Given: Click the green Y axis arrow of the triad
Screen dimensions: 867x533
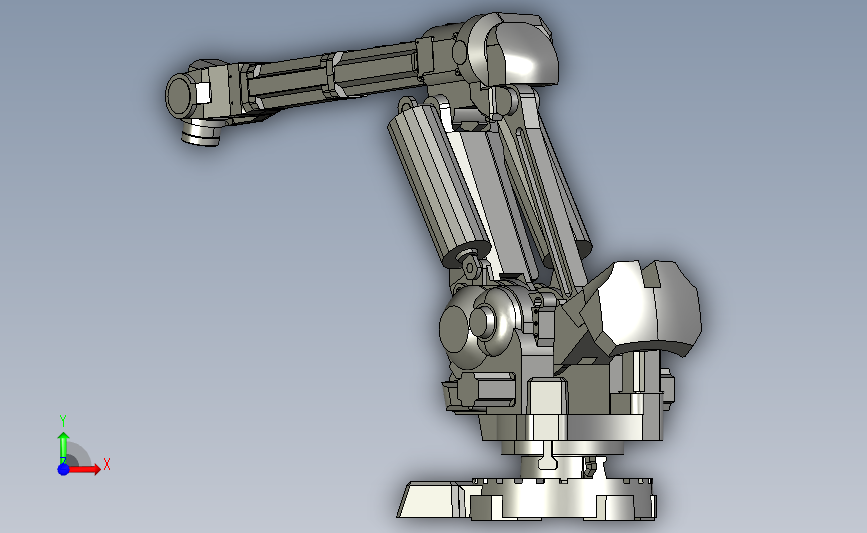Looking at the screenshot, I should [63, 447].
